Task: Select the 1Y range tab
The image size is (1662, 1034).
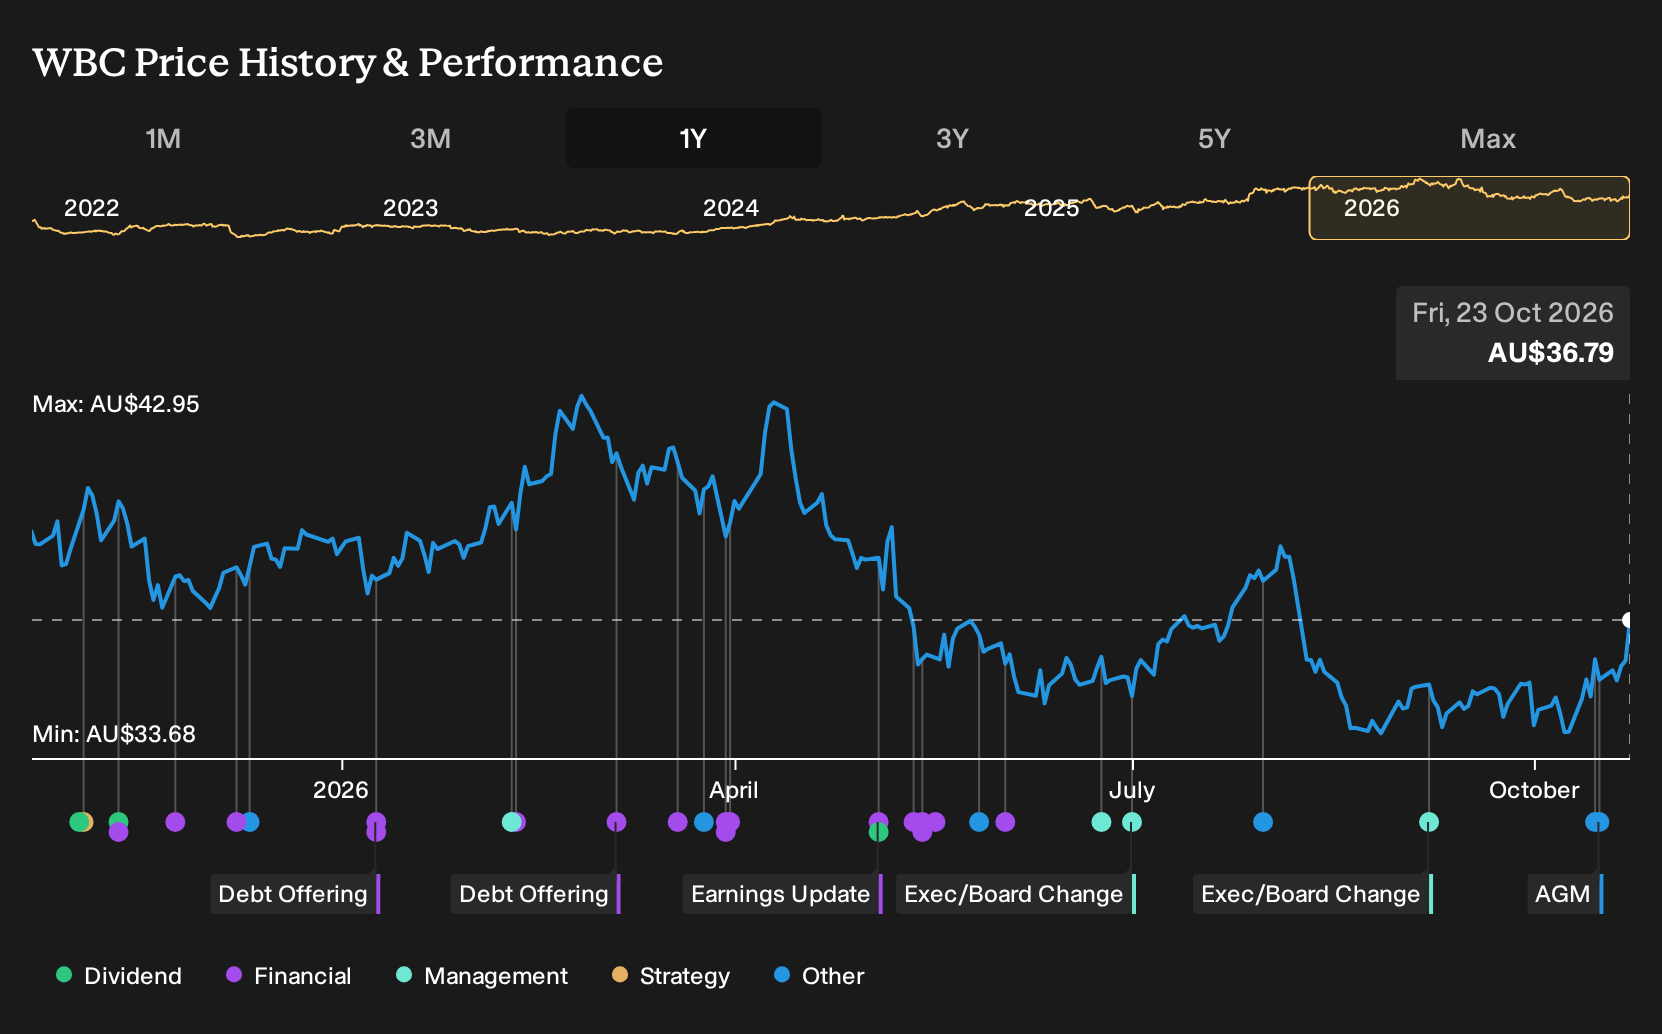Action: point(694,138)
